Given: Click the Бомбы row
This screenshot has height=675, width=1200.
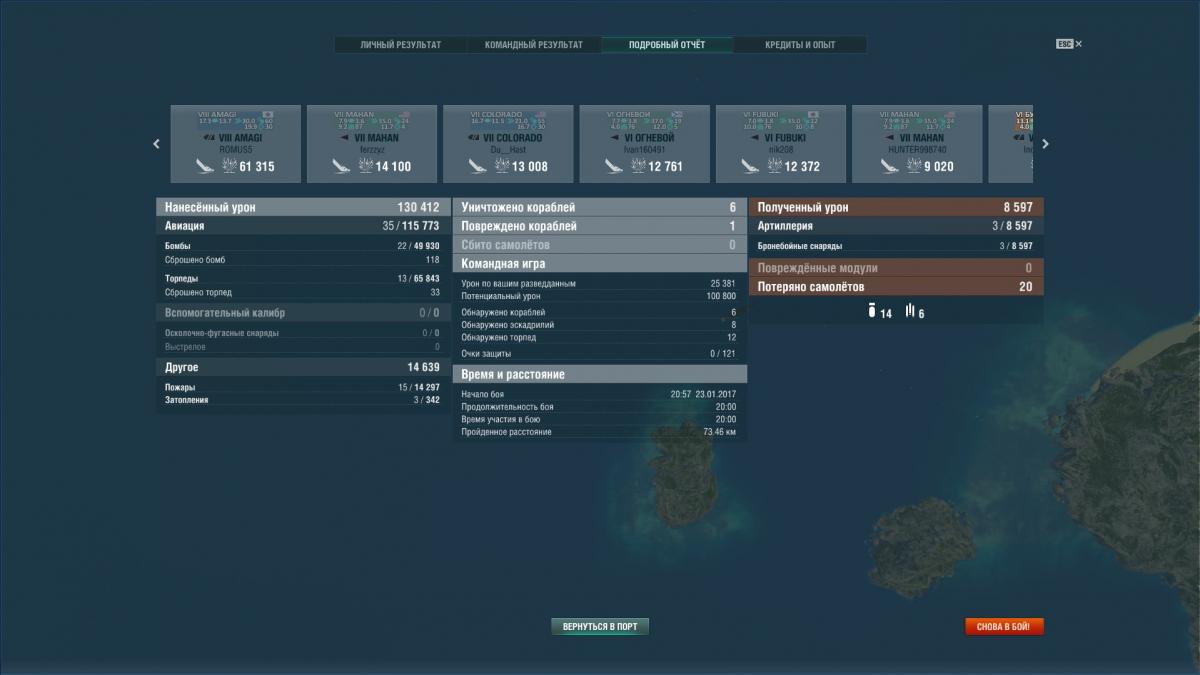Looking at the screenshot, I should 302,246.
